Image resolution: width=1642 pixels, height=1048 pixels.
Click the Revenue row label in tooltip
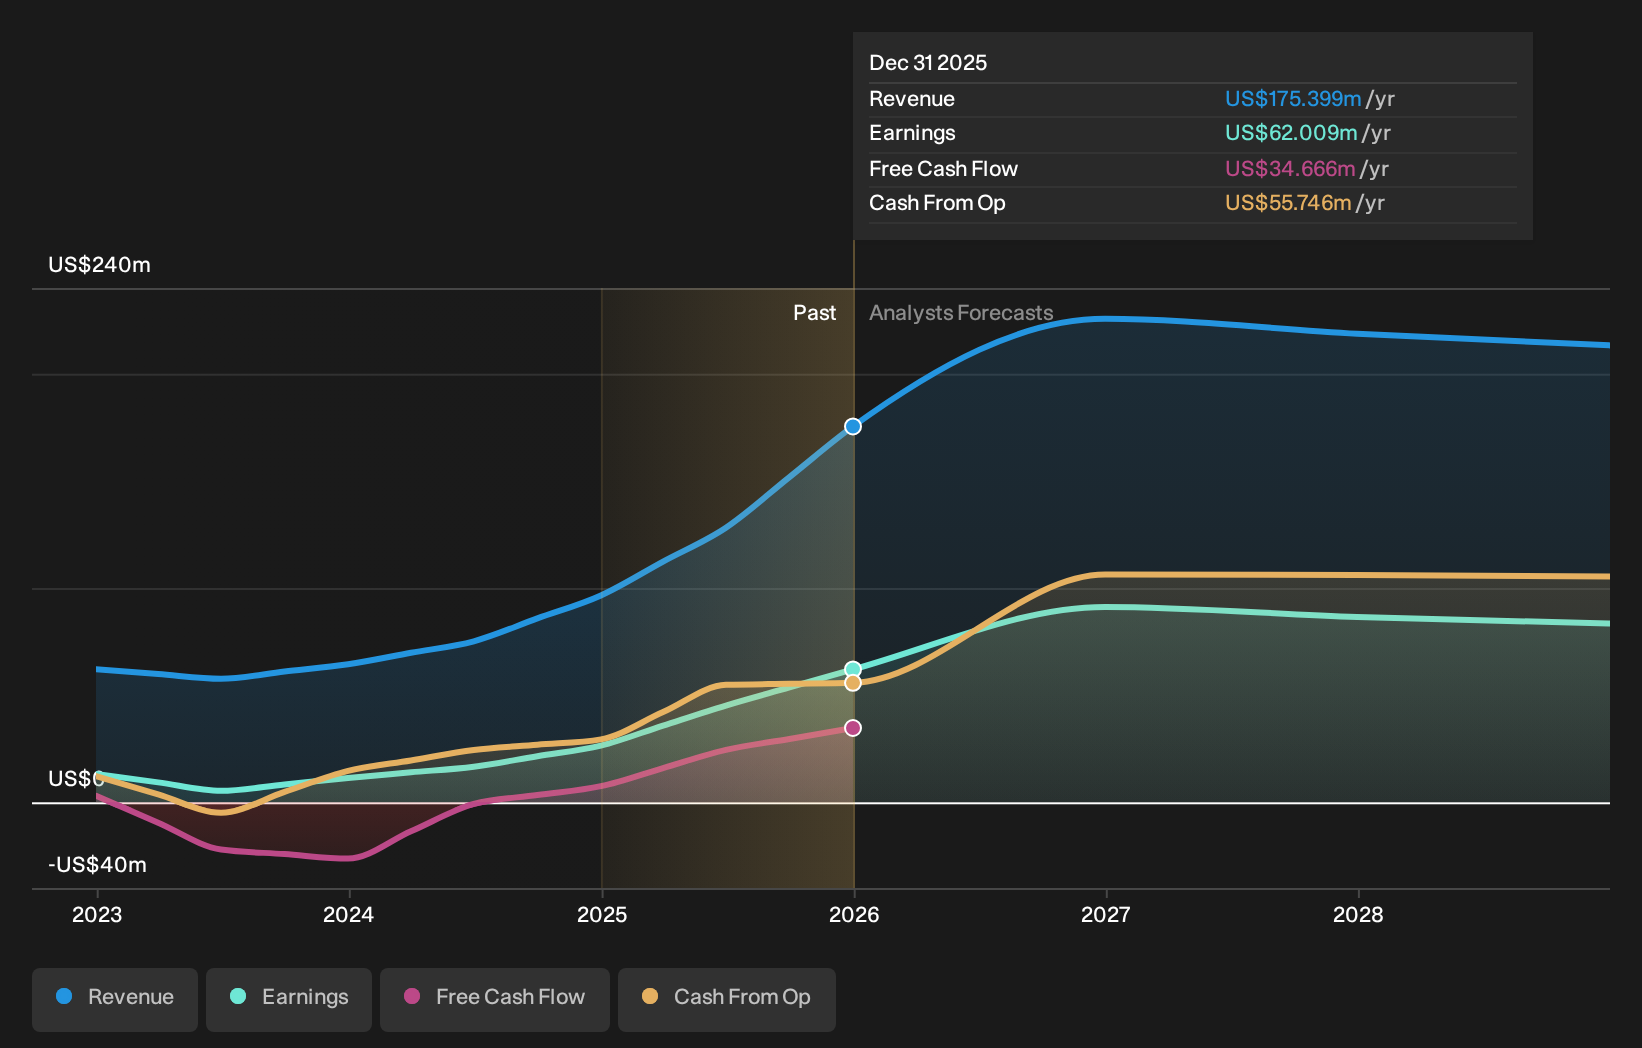[912, 99]
